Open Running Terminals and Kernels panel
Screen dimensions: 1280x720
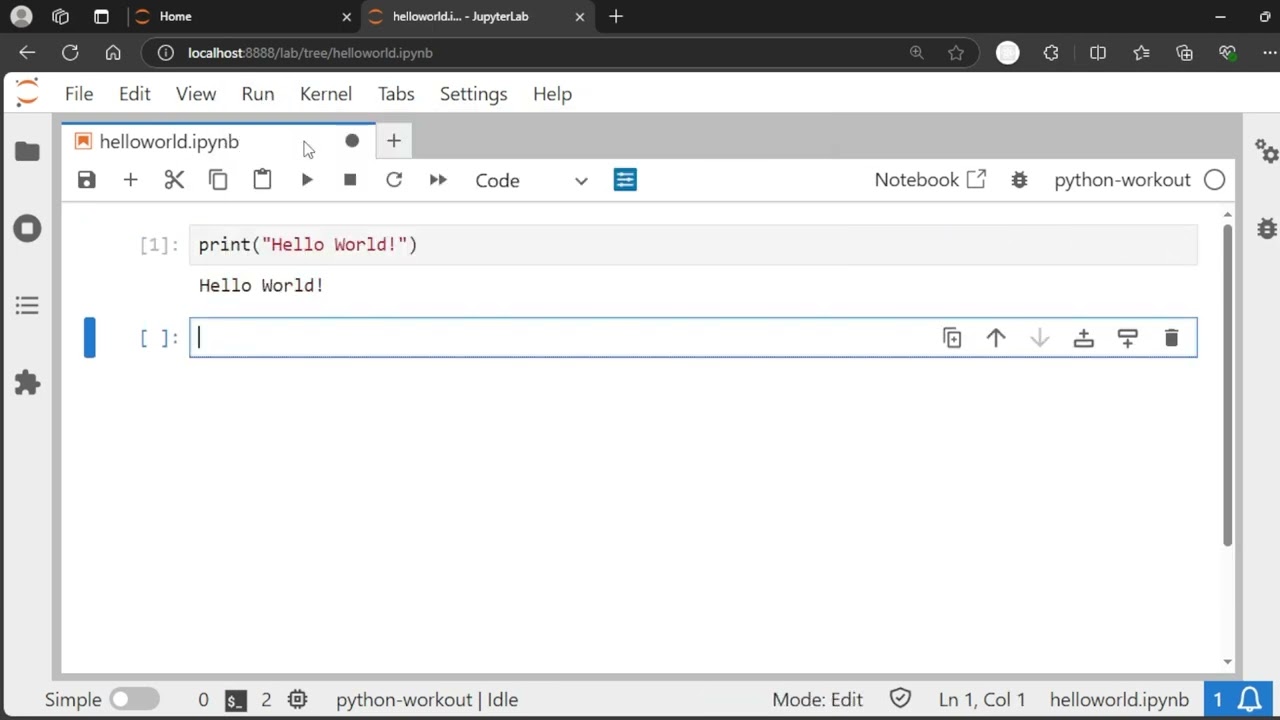(x=27, y=228)
